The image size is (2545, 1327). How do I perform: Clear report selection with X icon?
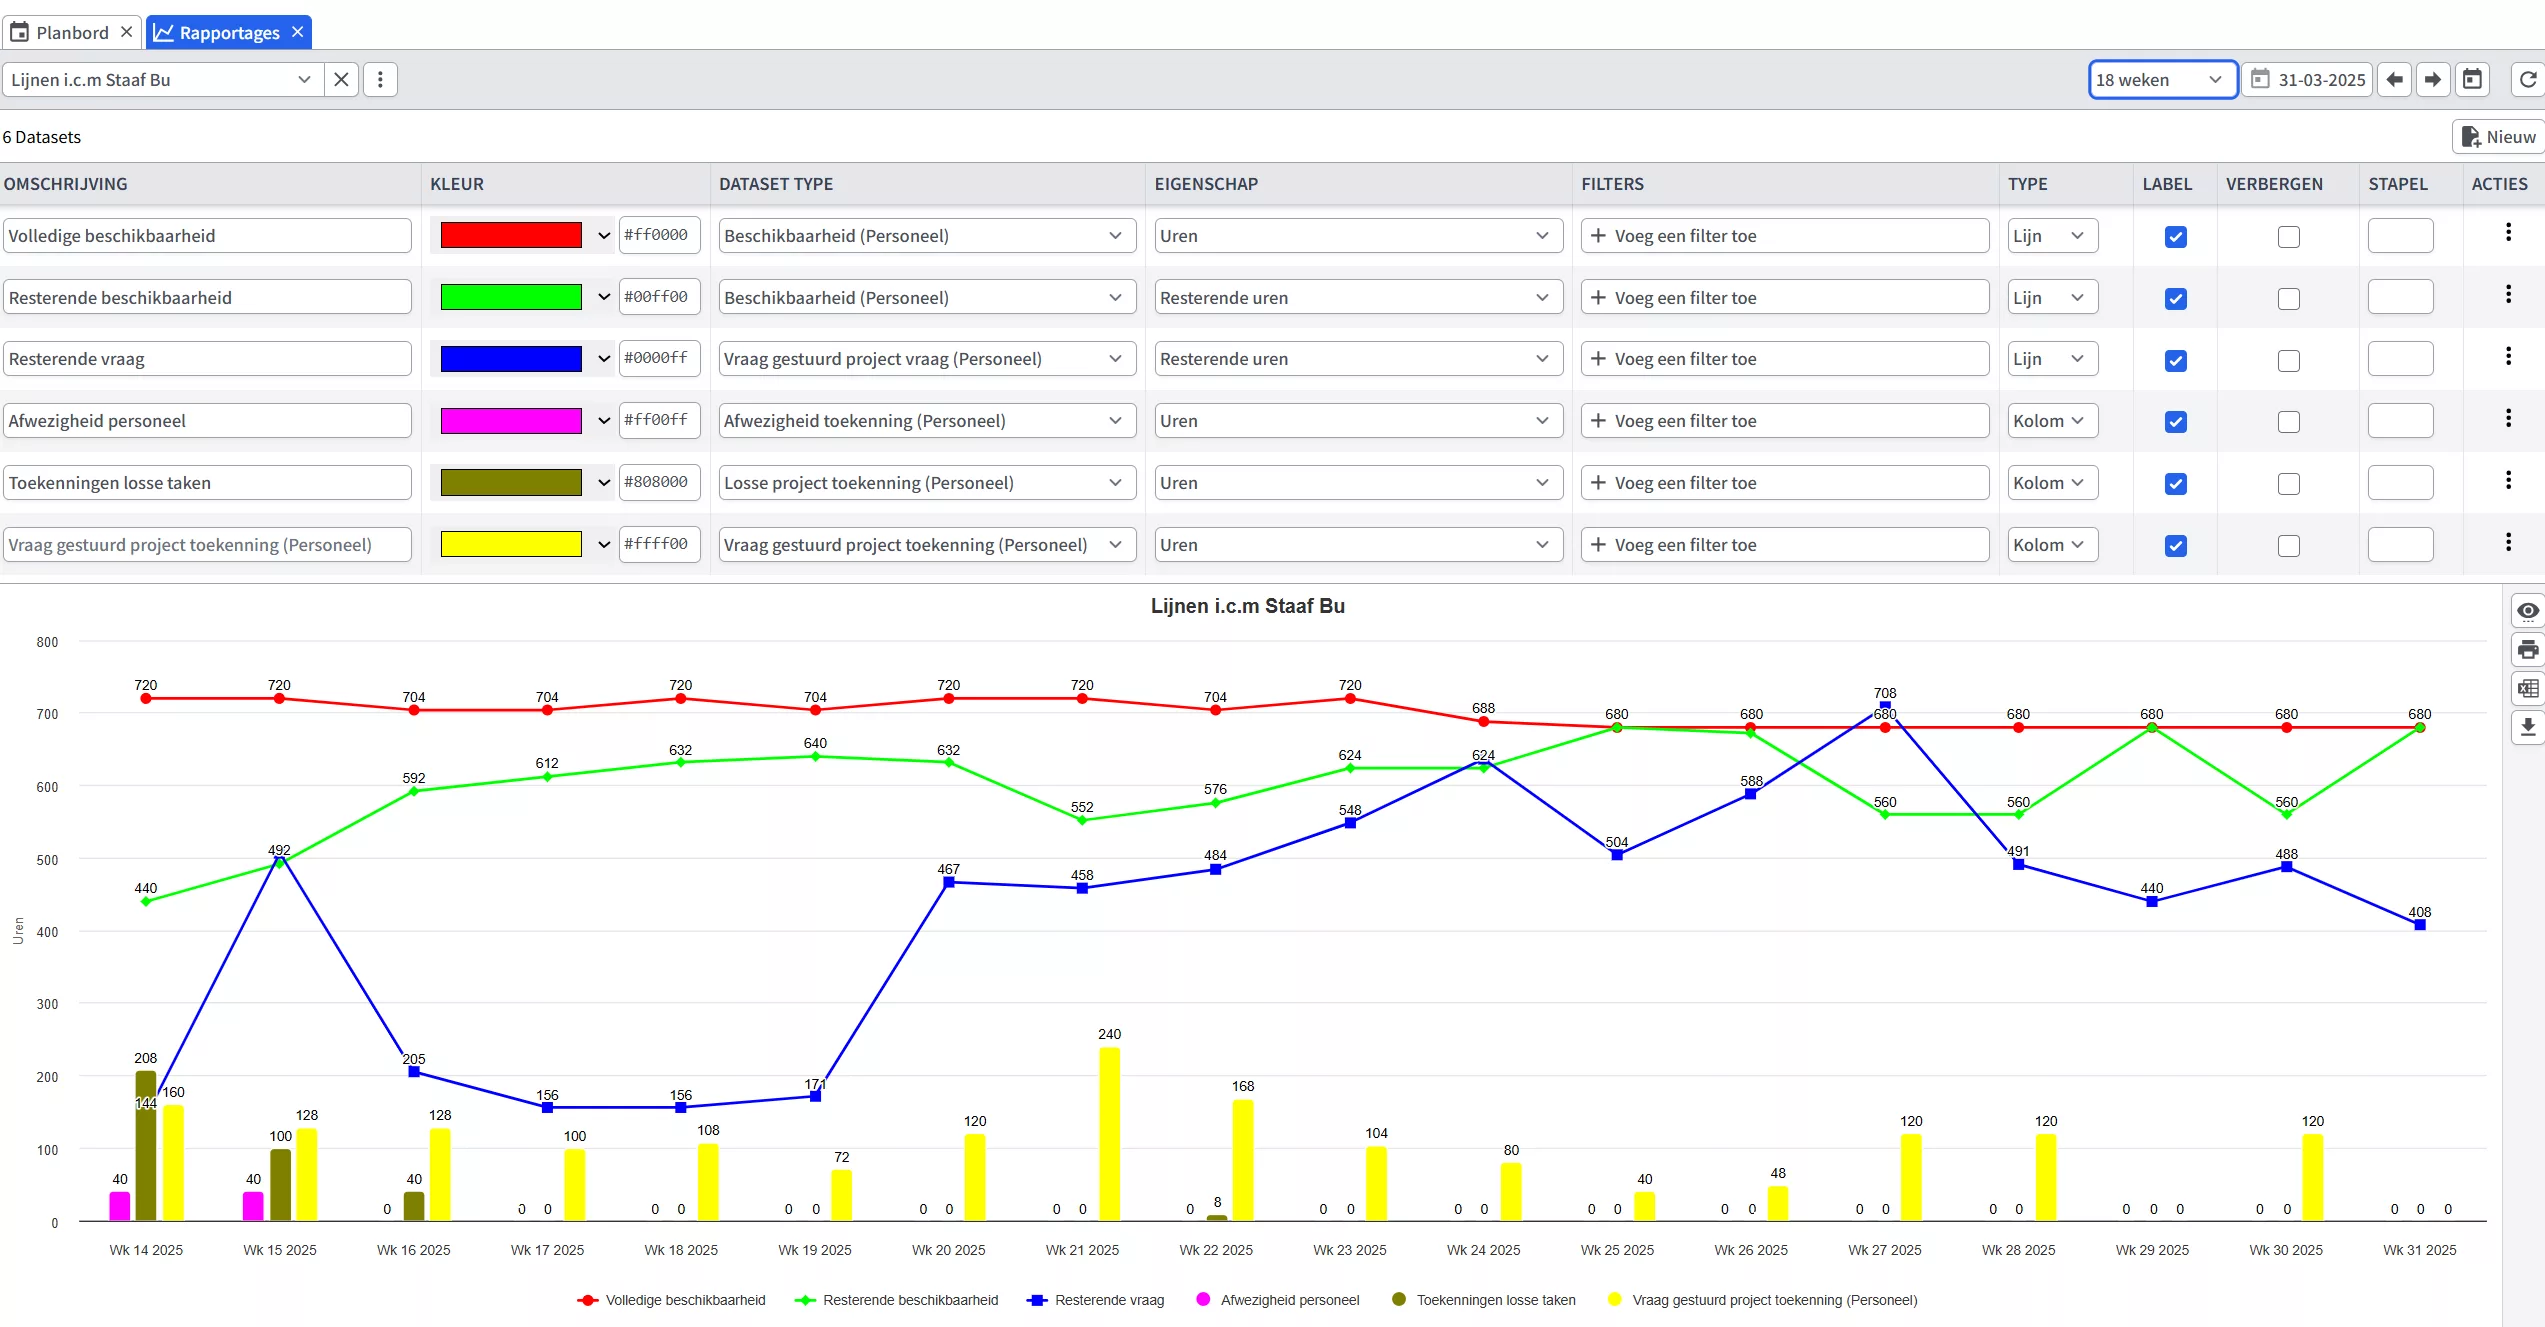(x=341, y=79)
